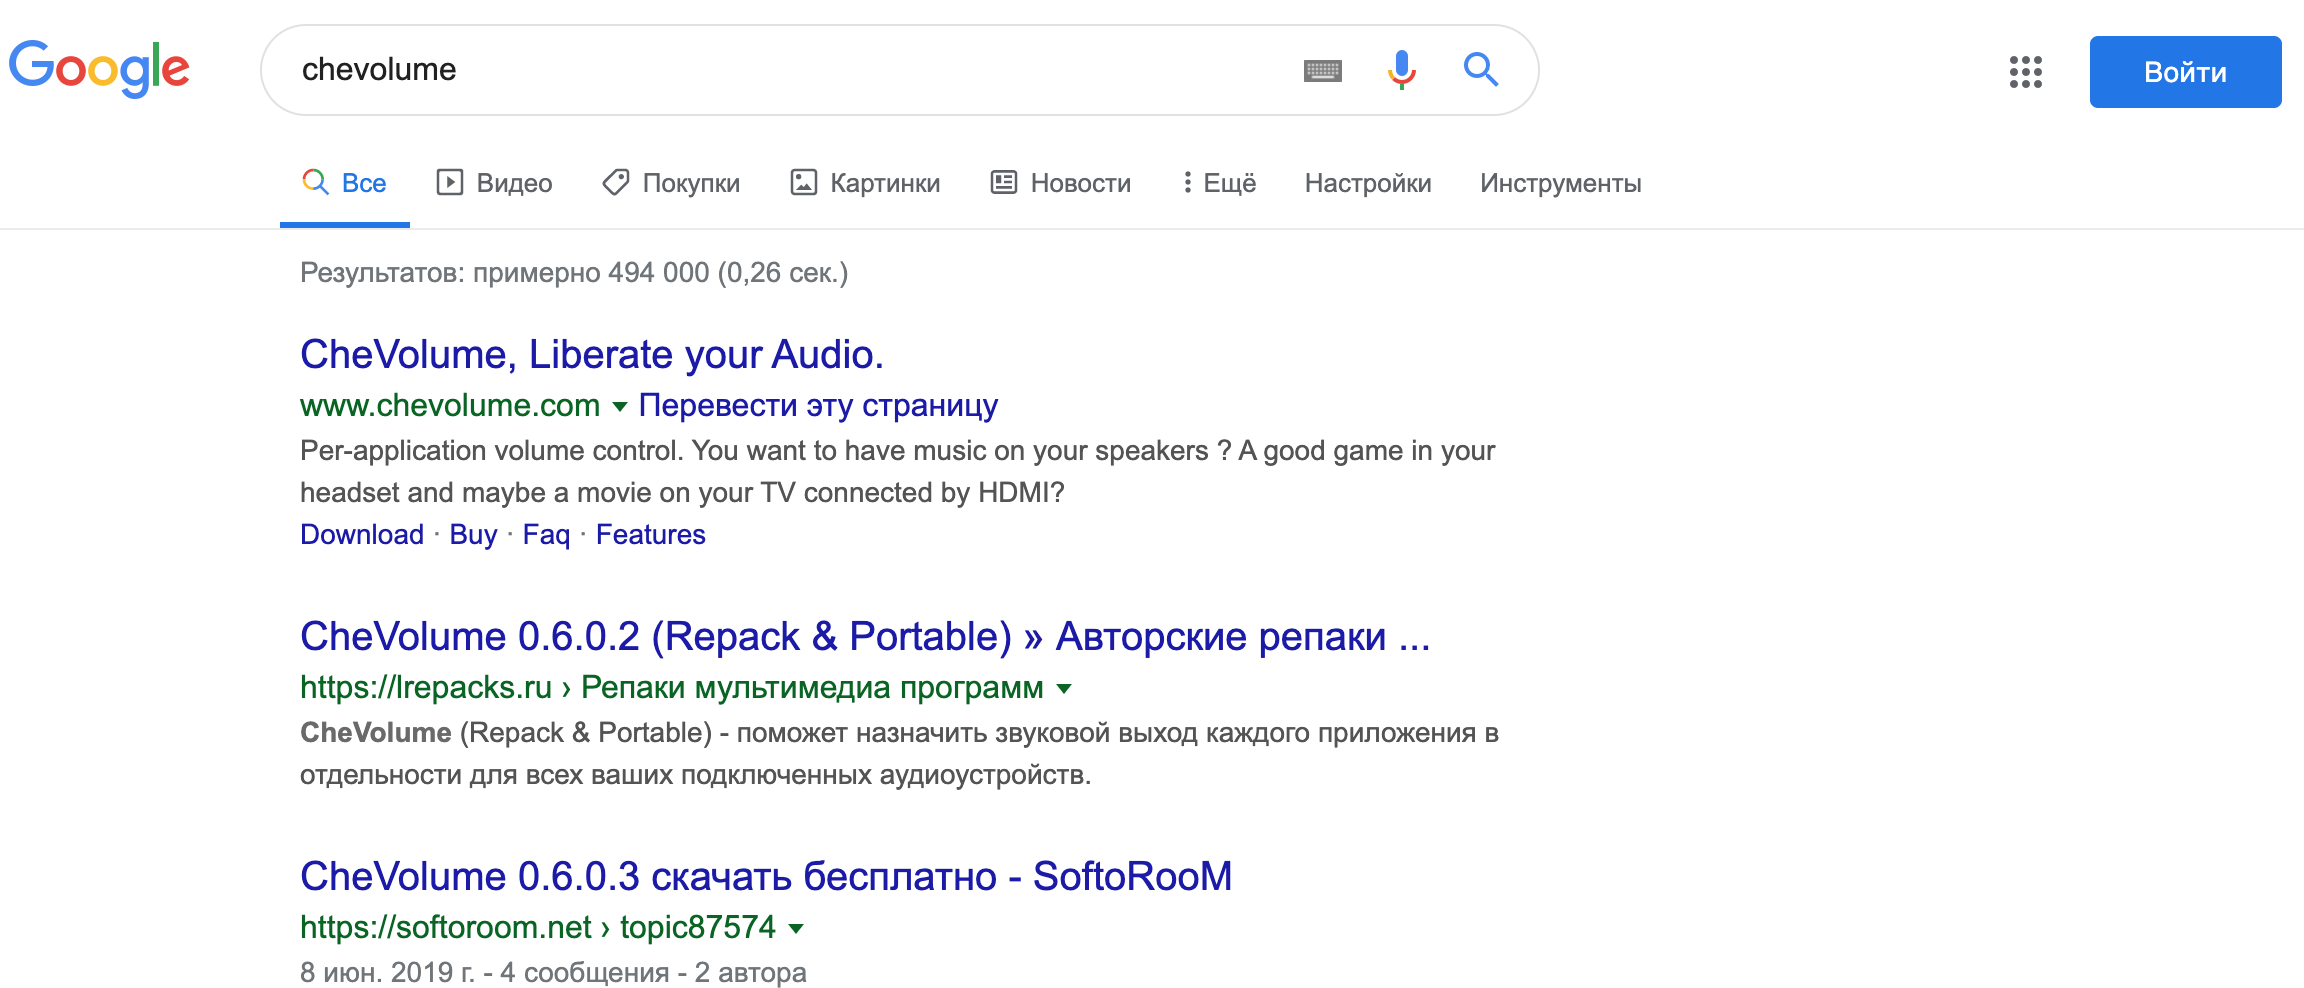Open the Buy sitelink
Screen dimensions: 2304x988
click(x=473, y=534)
